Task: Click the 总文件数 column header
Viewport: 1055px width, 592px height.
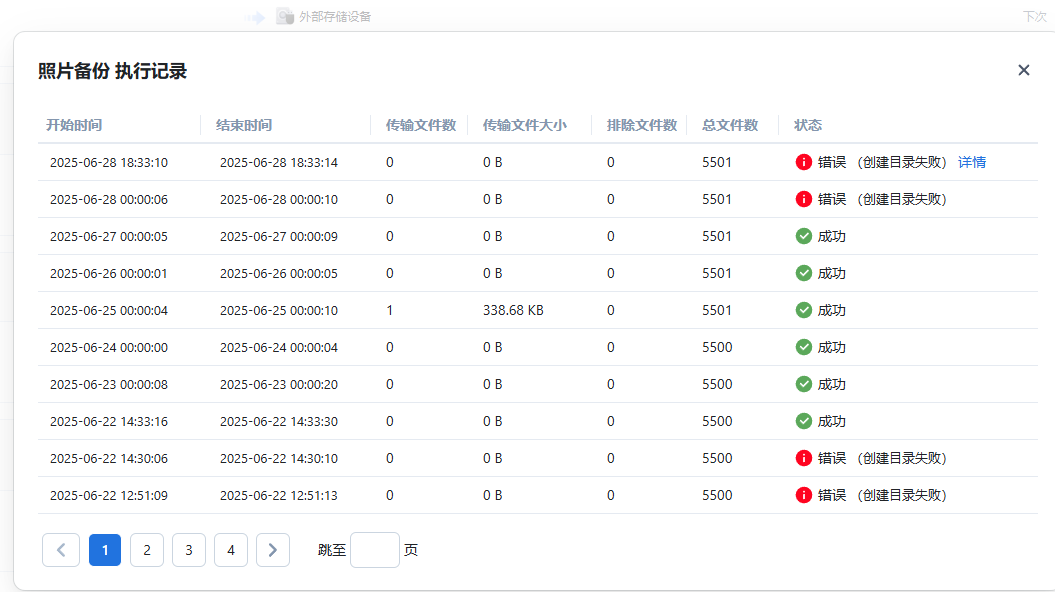Action: point(730,125)
